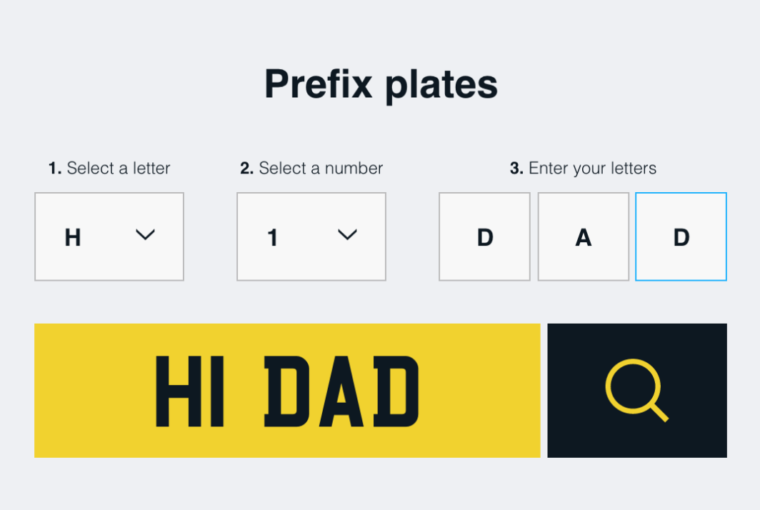
Task: Click the '1. Select a letter' label
Action: point(109,168)
